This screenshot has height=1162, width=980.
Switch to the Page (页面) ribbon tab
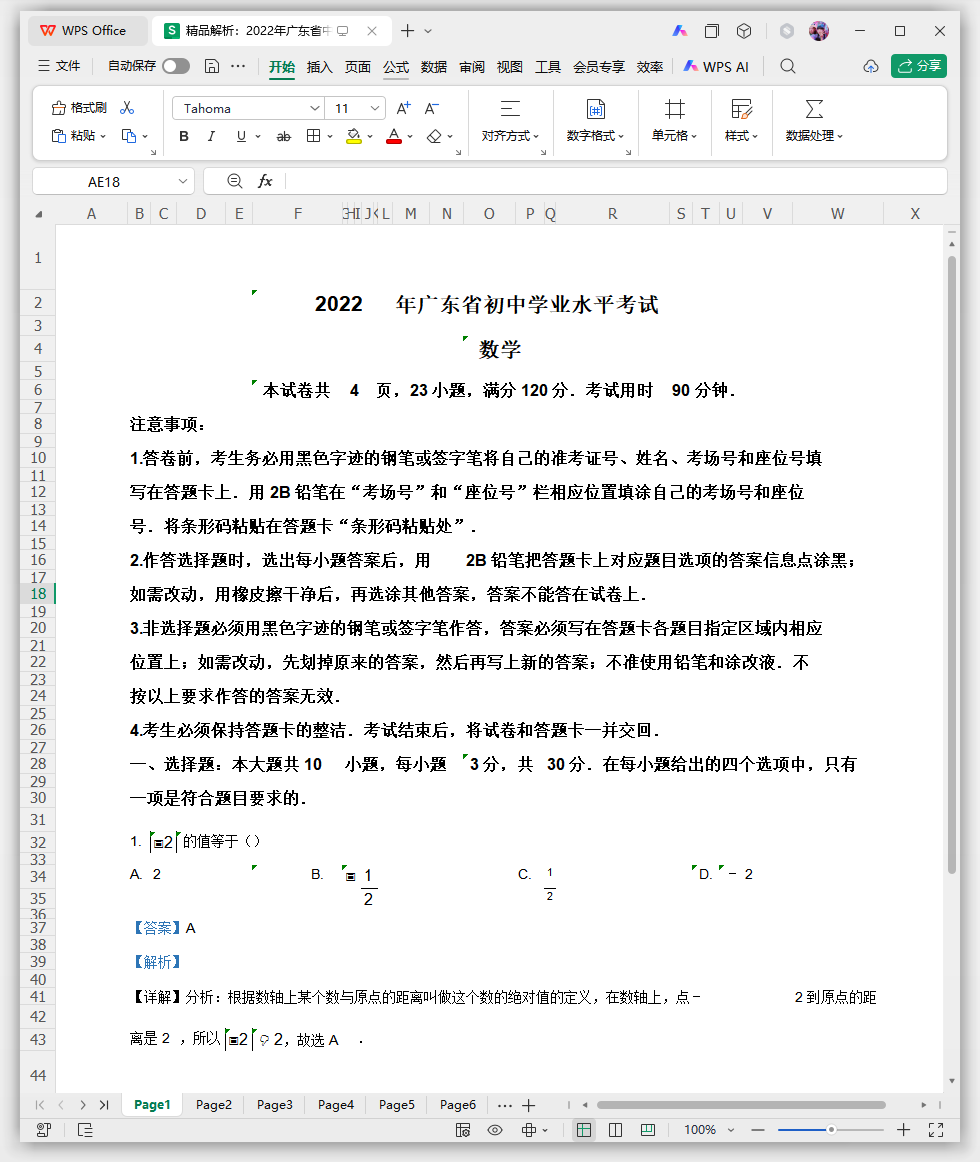[x=357, y=67]
